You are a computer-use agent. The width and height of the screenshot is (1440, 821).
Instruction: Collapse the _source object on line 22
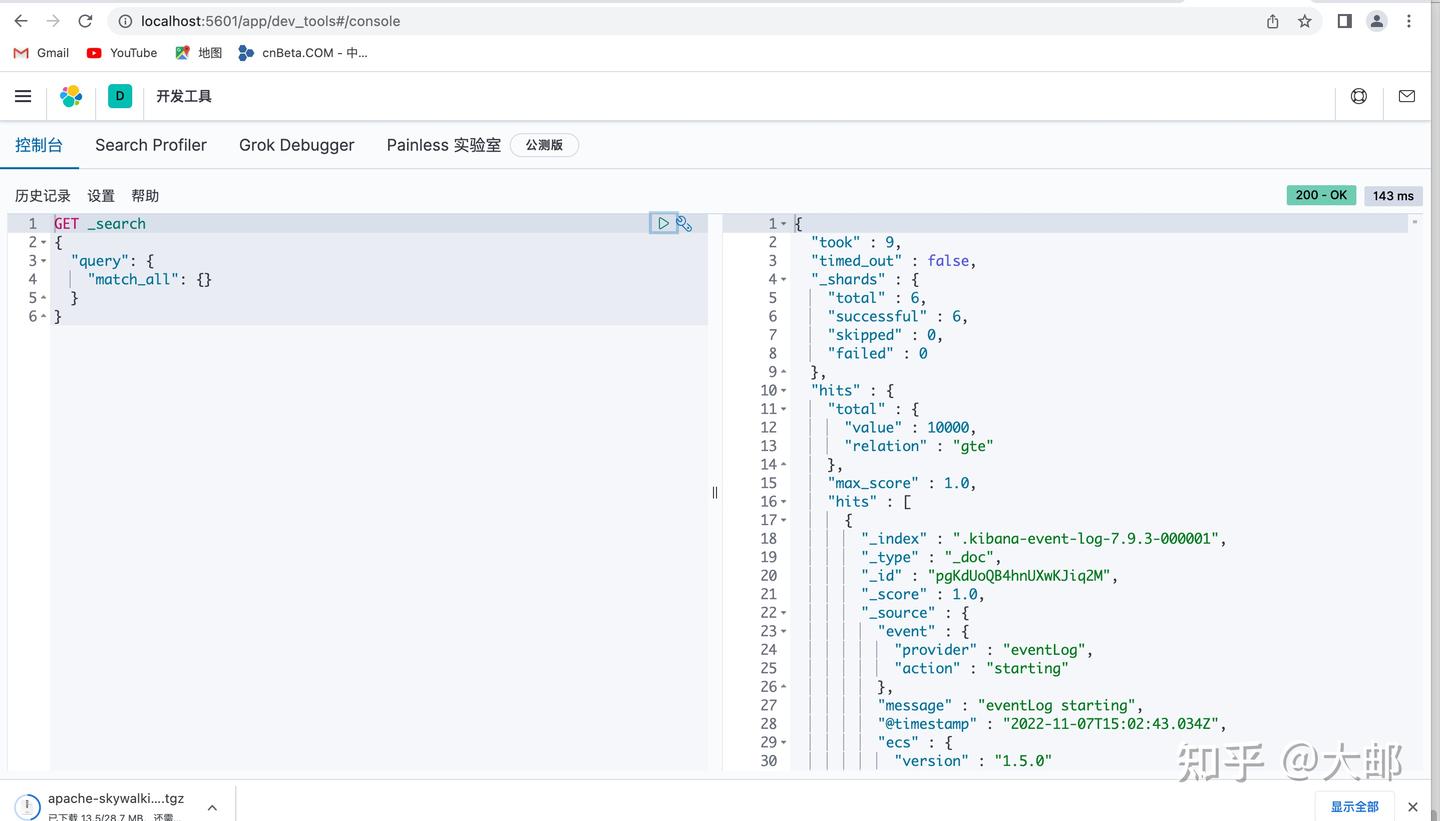(x=781, y=612)
